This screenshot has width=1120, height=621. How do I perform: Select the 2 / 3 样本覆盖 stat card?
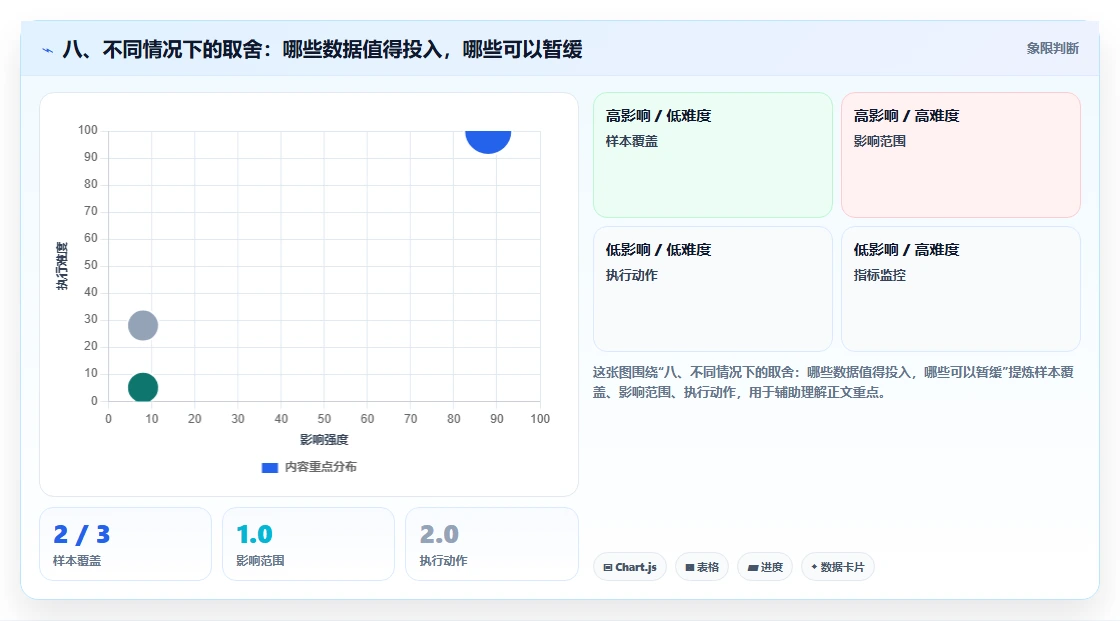[126, 544]
